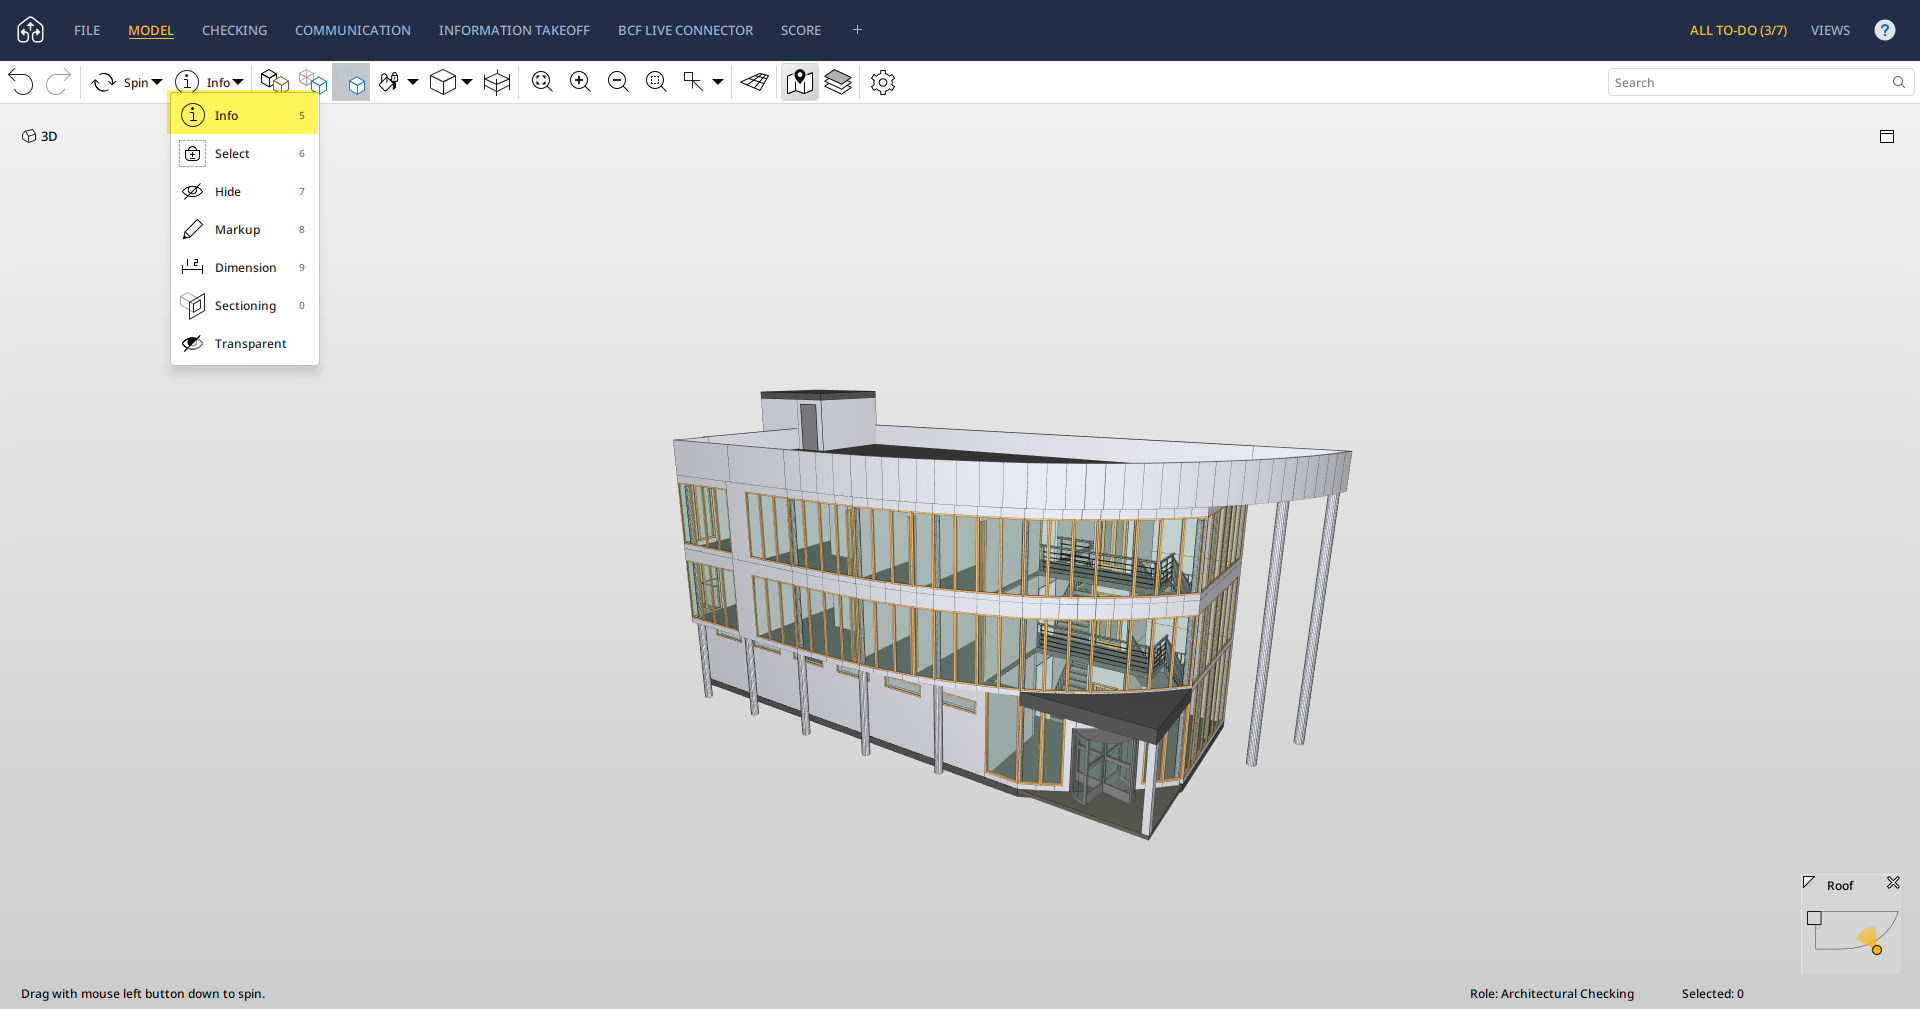Click the paint bucket visualization icon
The image size is (1920, 1009).
[x=390, y=82]
